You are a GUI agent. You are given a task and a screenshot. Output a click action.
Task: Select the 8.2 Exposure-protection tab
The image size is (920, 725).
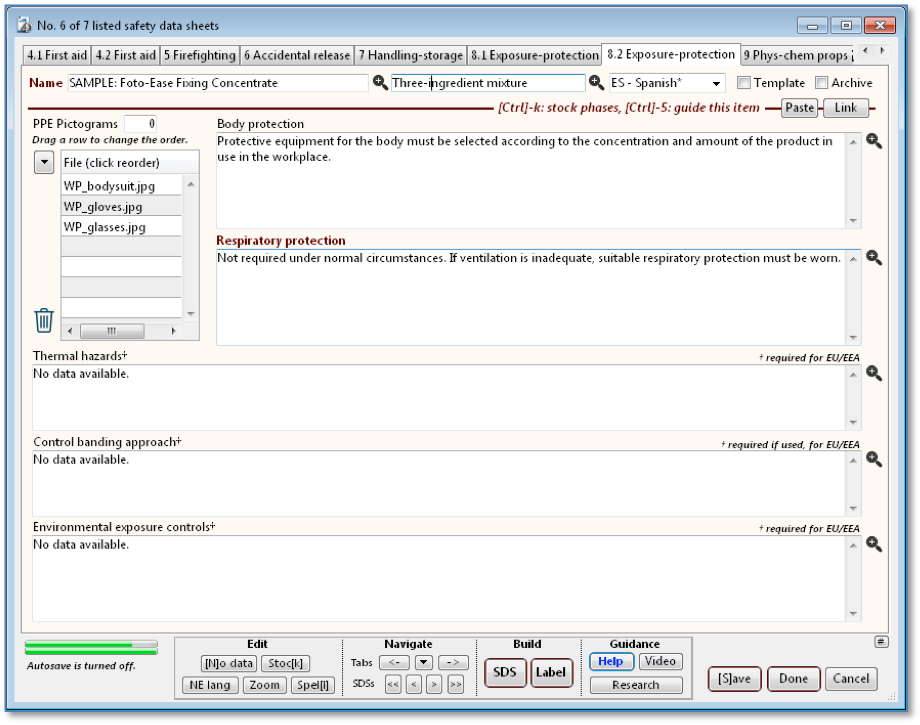pyautogui.click(x=671, y=54)
